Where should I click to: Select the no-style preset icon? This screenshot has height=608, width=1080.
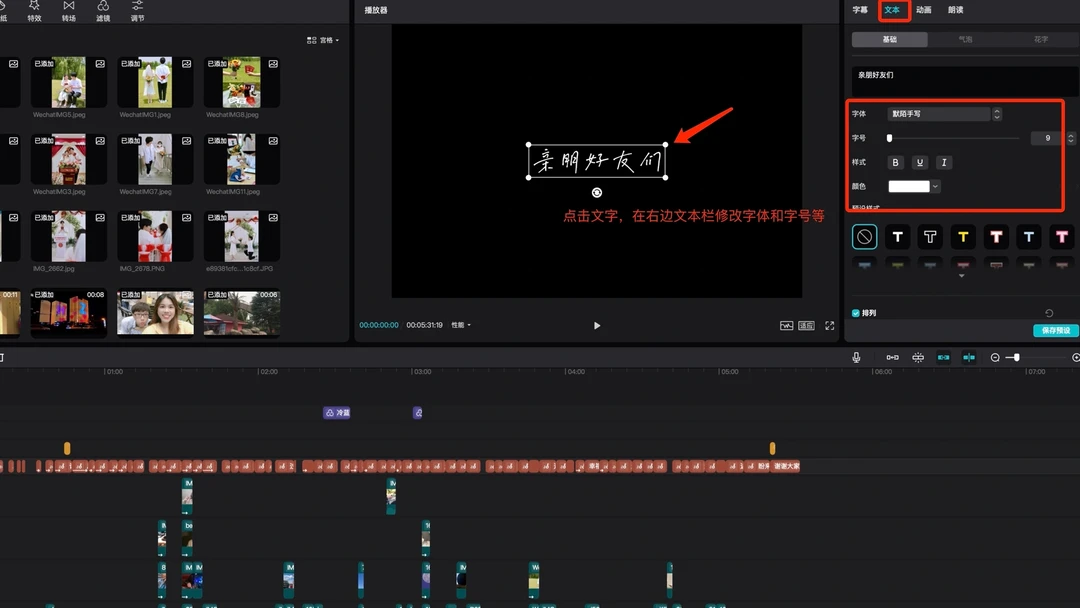pyautogui.click(x=864, y=237)
